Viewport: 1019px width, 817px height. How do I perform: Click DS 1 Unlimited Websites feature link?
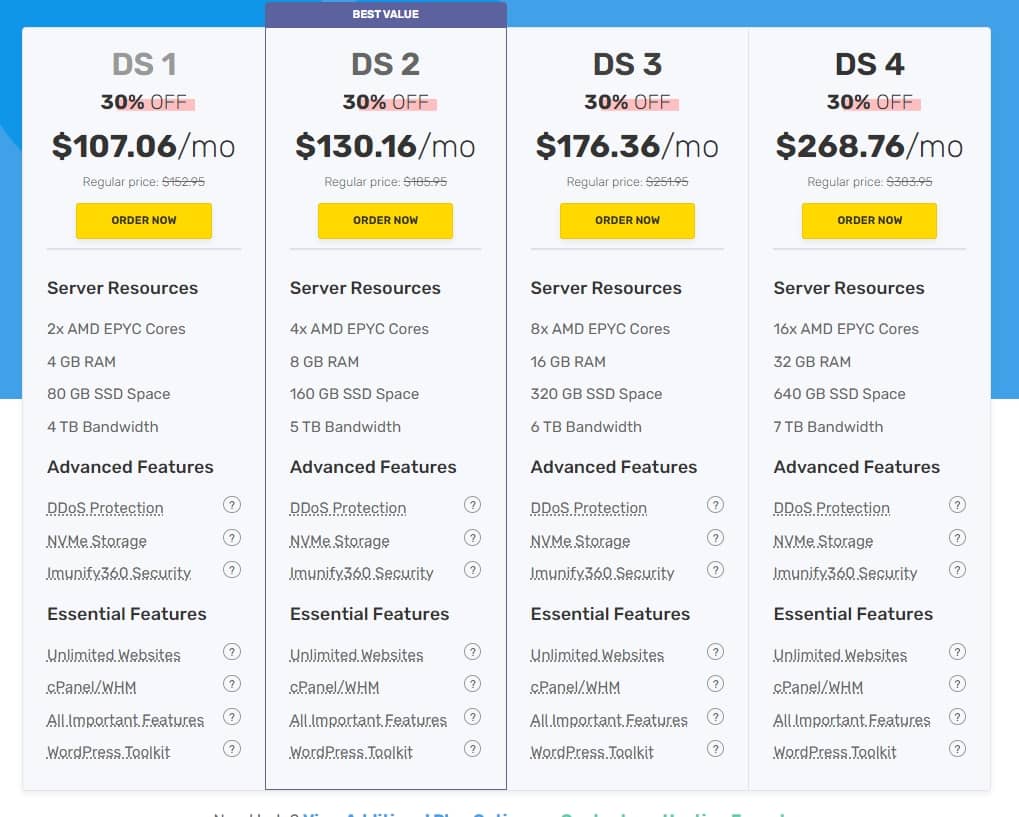[114, 655]
